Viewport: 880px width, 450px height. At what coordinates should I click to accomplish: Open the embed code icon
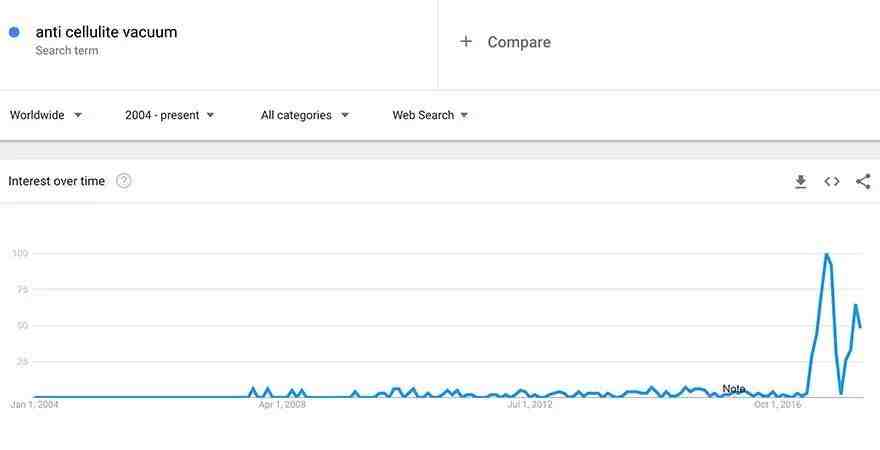832,181
